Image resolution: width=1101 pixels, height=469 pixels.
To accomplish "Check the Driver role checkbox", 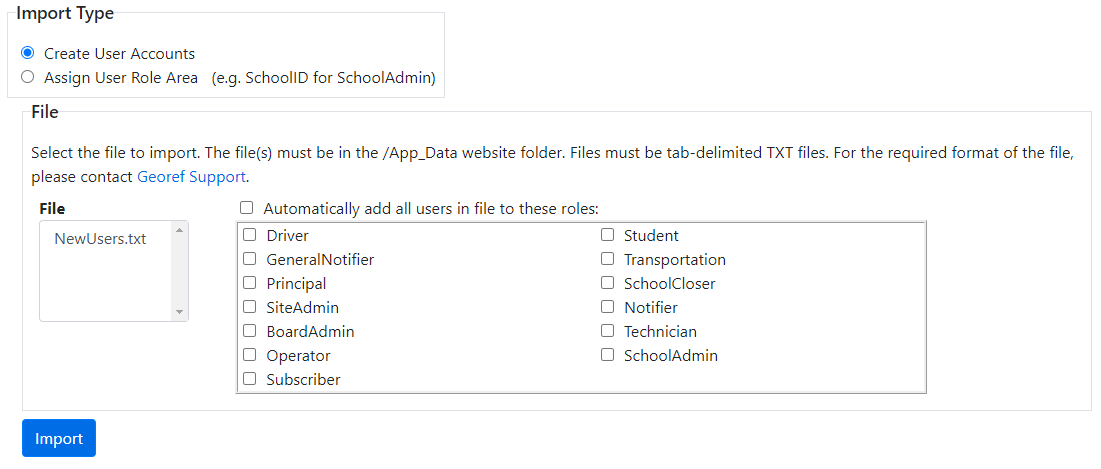I will 250,236.
